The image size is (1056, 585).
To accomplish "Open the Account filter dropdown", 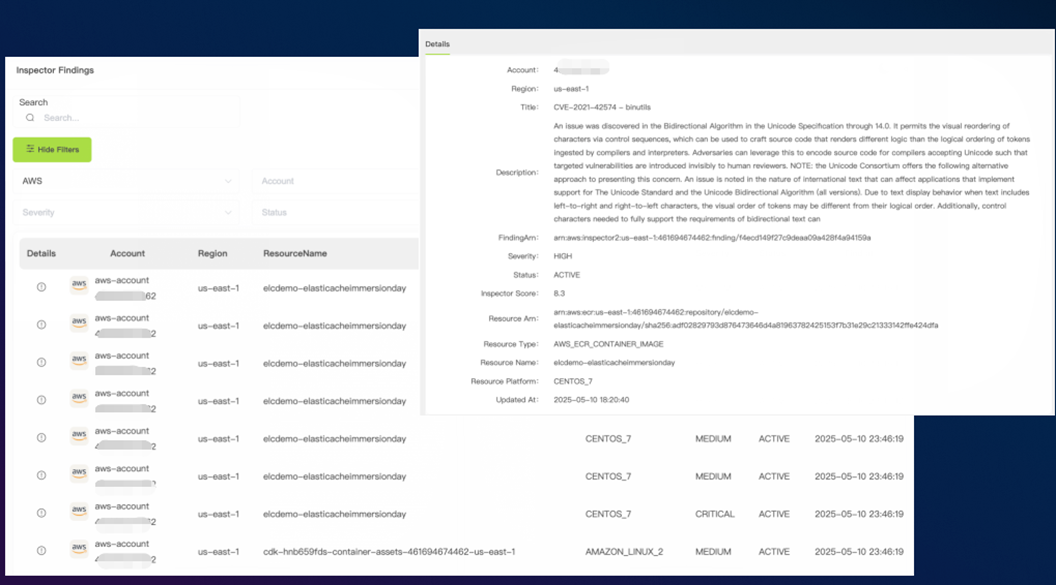I will coord(335,181).
